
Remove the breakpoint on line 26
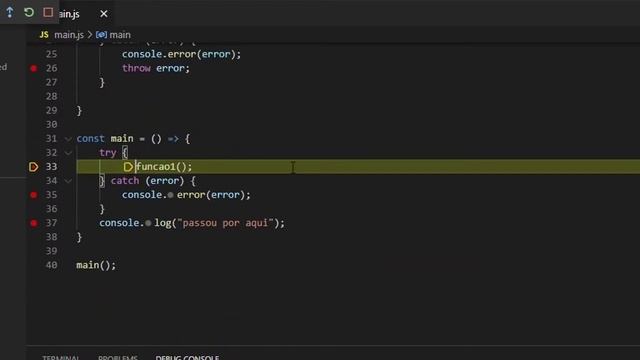coord(34,68)
